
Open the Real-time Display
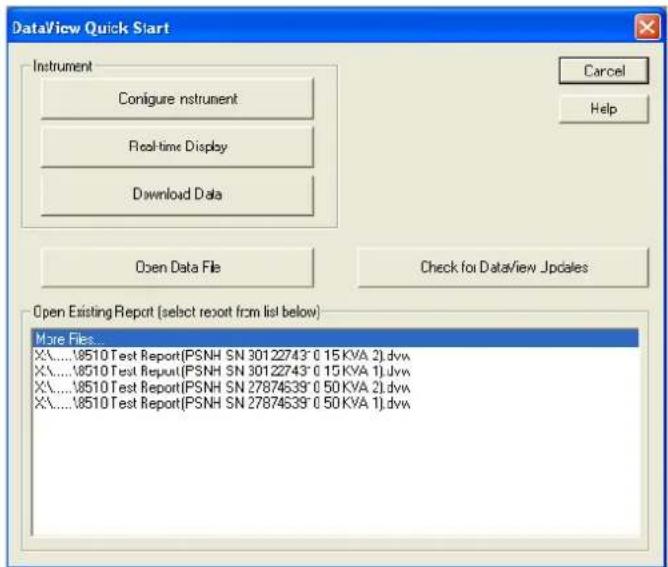pos(177,147)
